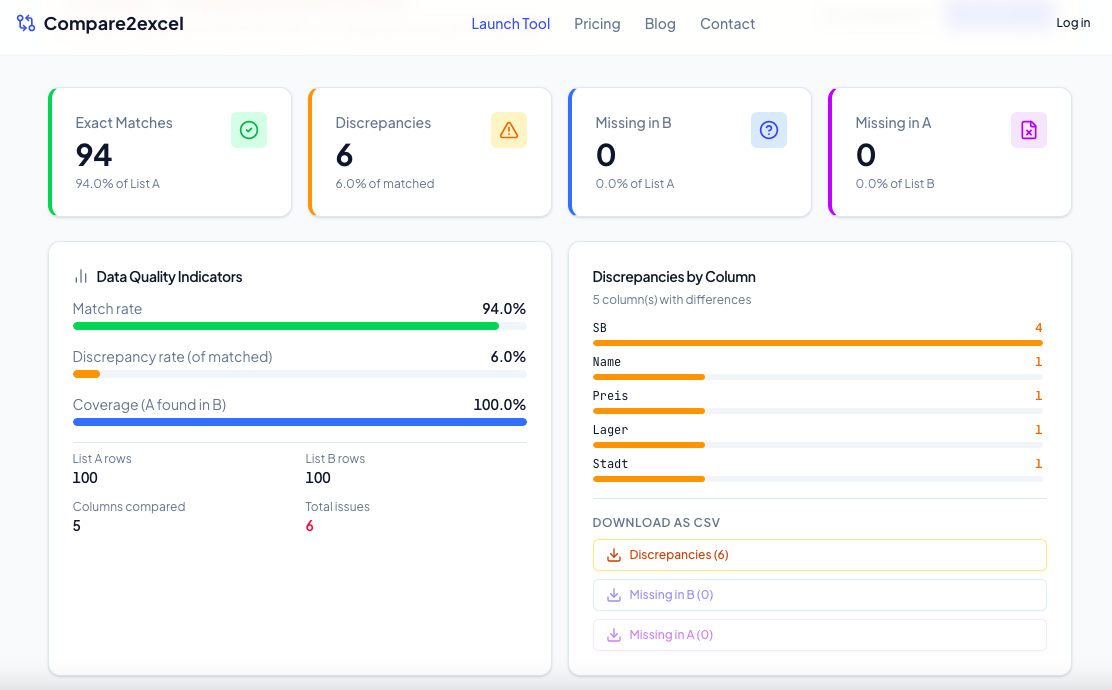
Task: Select the Exact Matches summary card
Action: (170, 152)
